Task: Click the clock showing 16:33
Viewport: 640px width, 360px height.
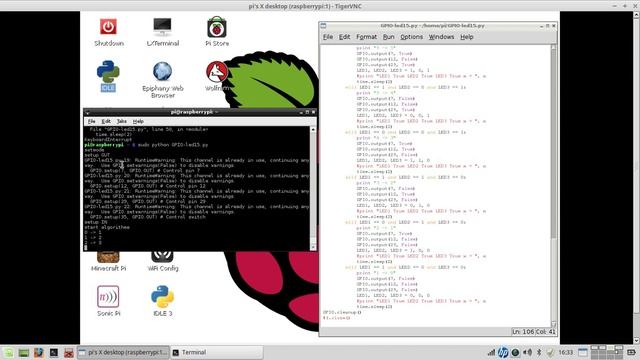Action: [565, 352]
